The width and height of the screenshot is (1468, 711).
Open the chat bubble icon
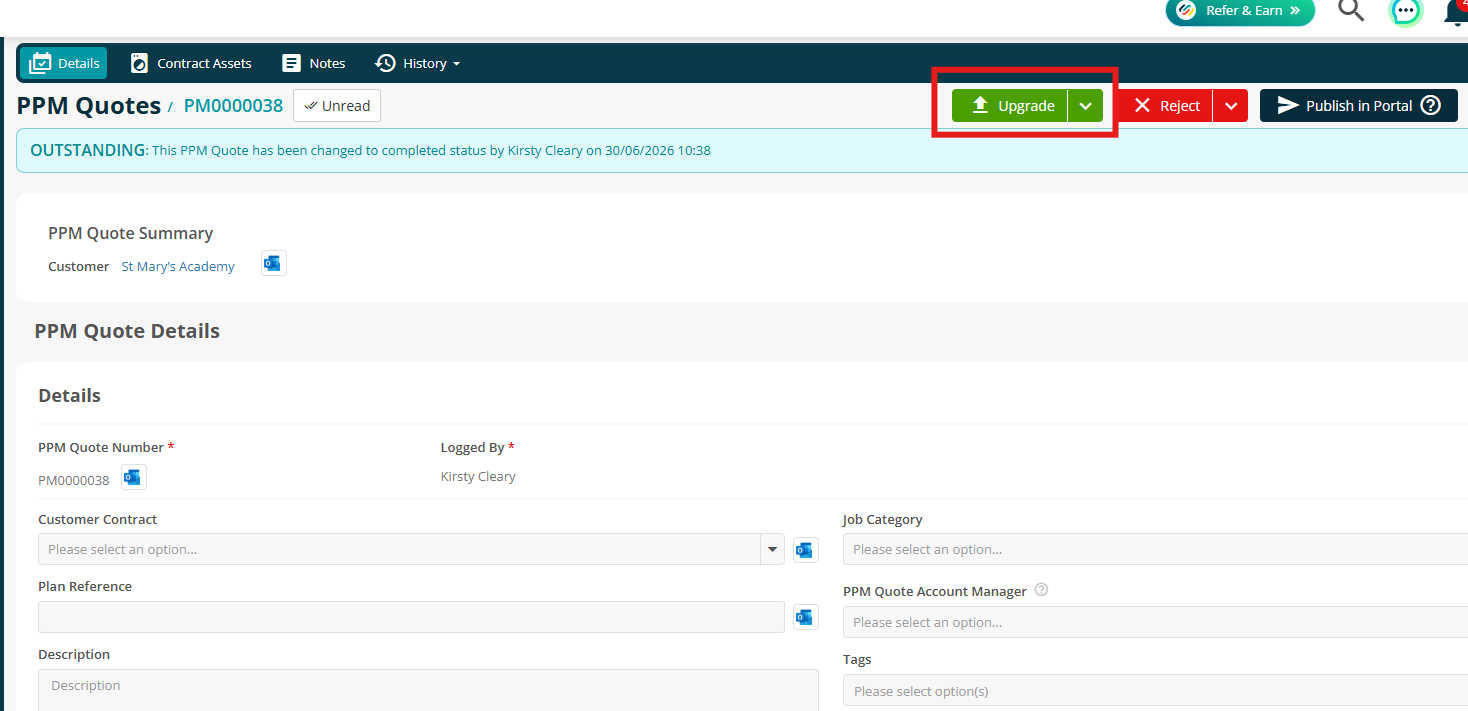coord(1406,11)
